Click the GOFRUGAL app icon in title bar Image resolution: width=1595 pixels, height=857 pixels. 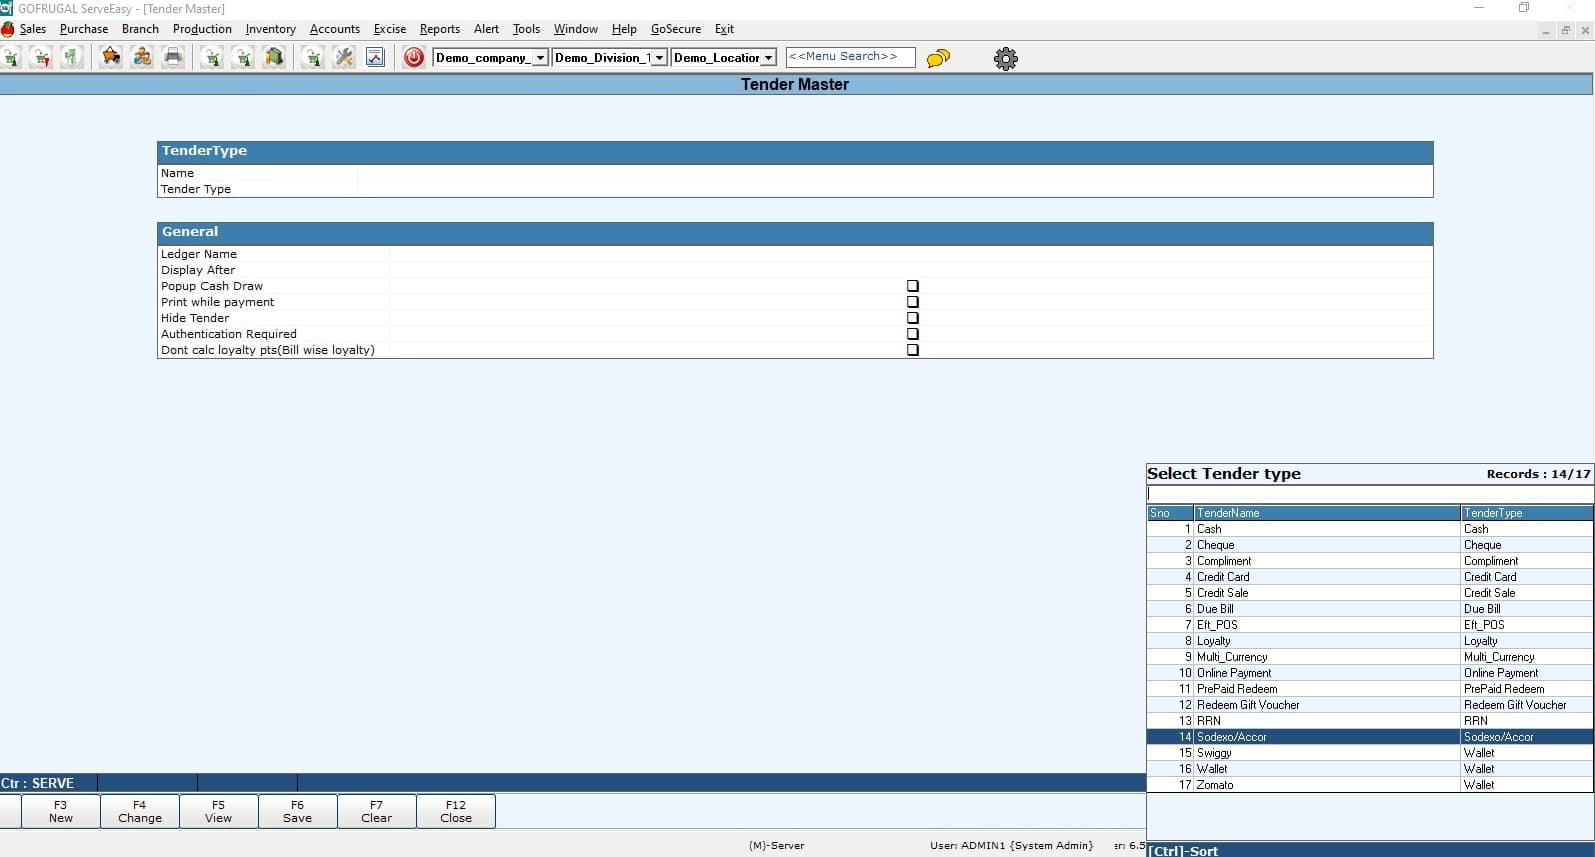point(7,8)
